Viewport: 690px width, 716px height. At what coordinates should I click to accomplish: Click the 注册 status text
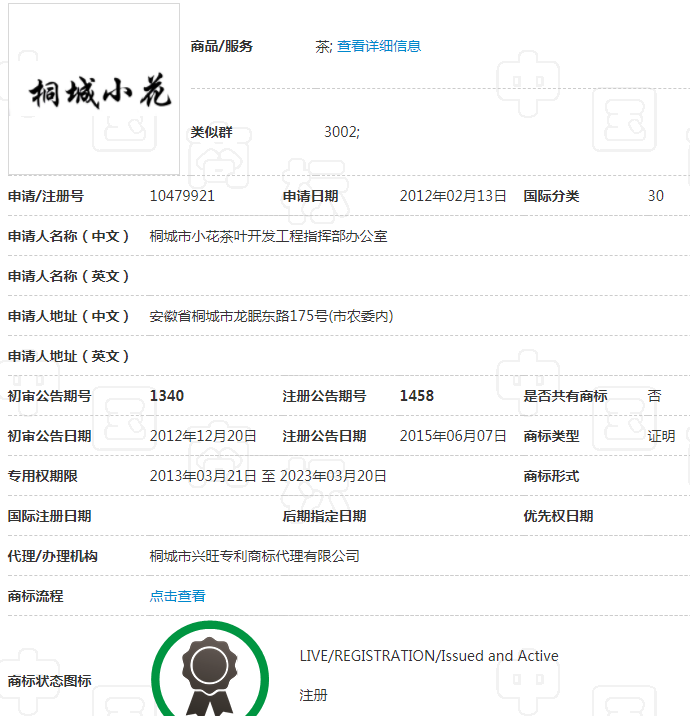click(x=313, y=695)
